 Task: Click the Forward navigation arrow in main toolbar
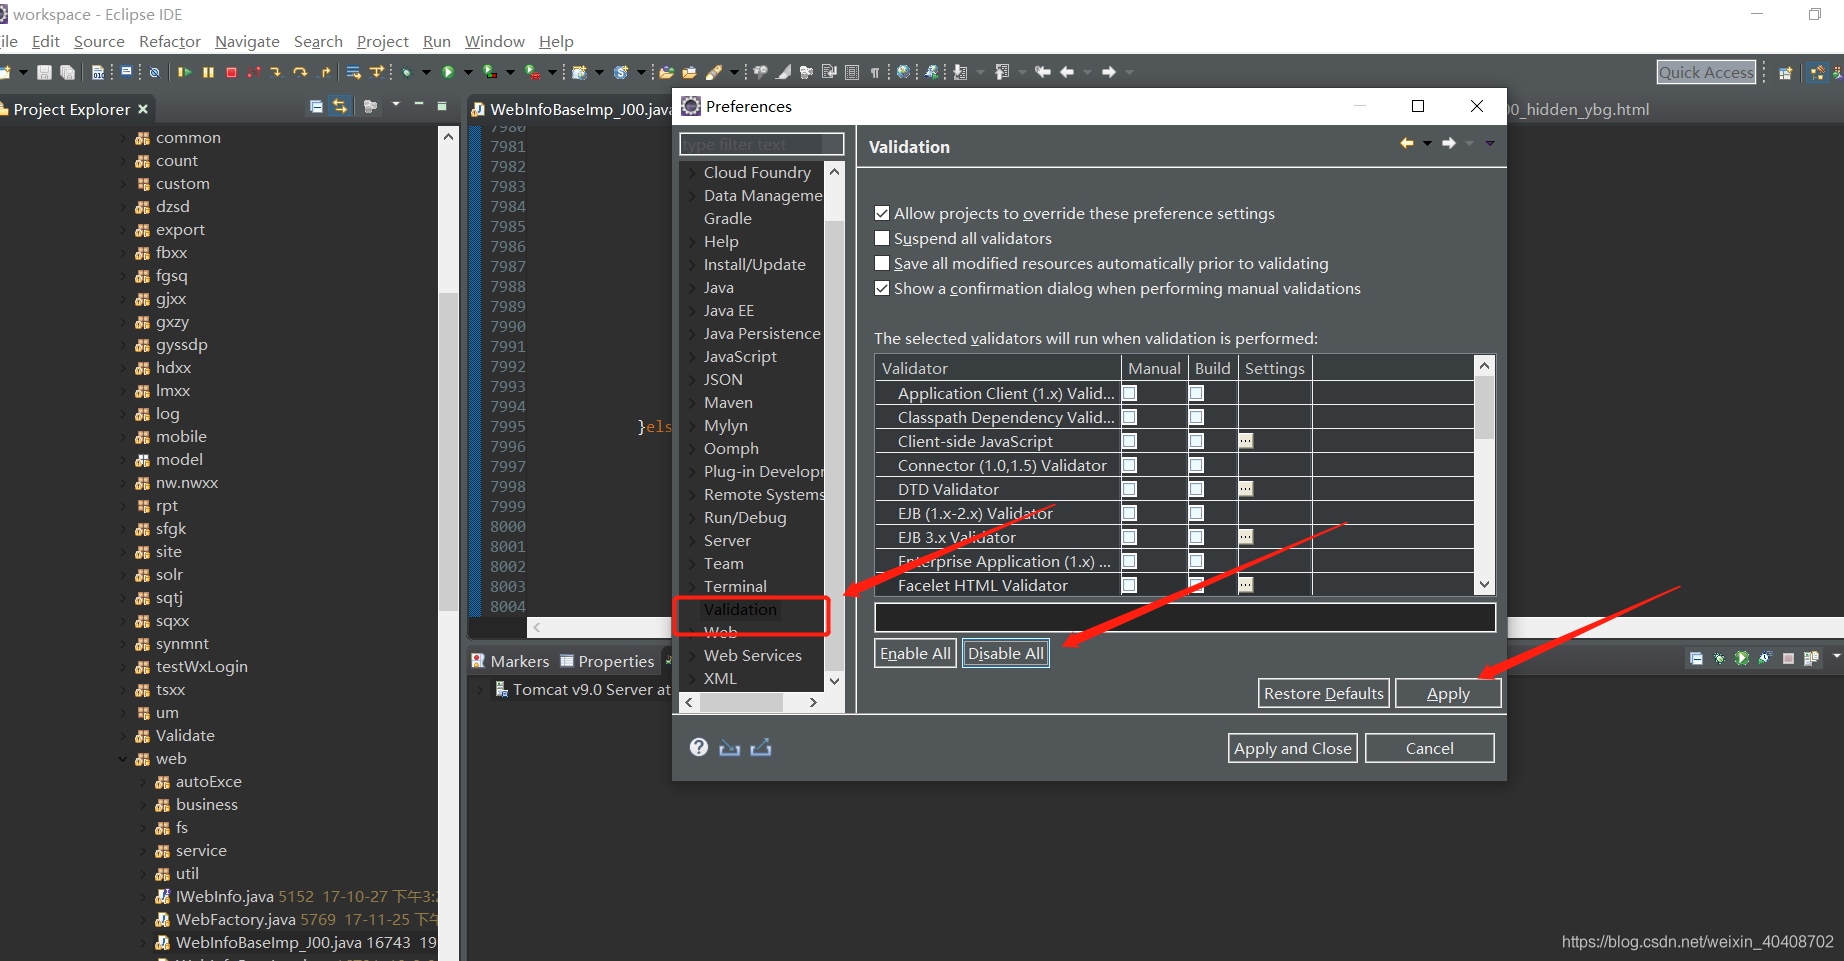[x=1109, y=72]
